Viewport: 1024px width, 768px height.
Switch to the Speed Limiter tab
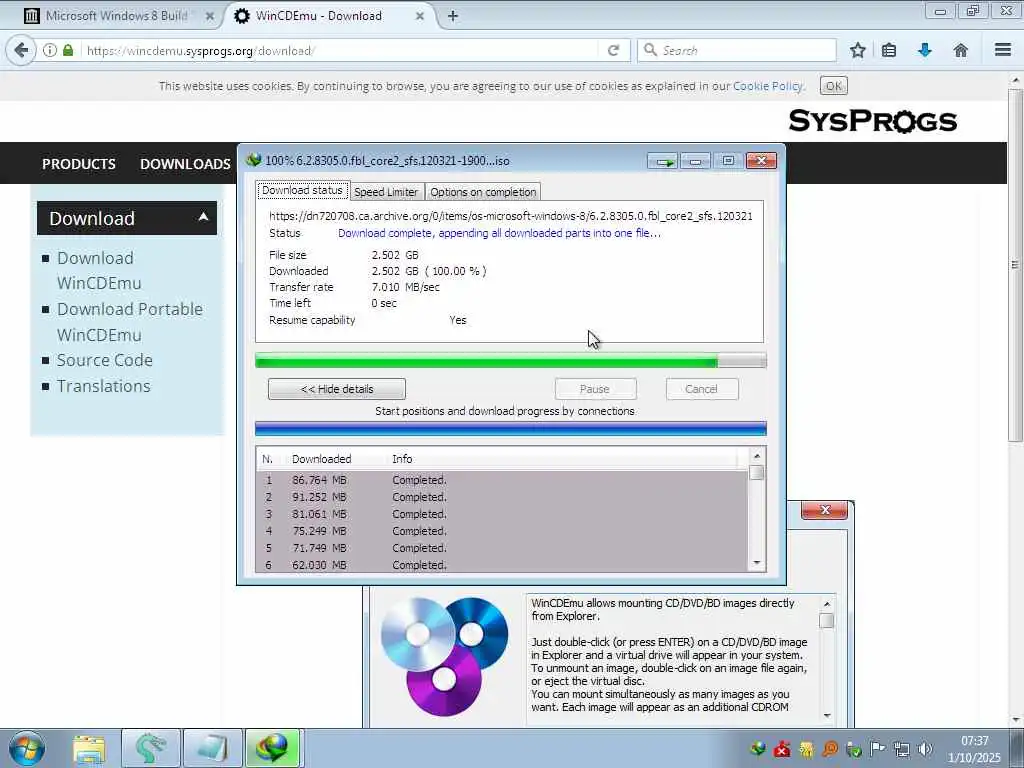pyautogui.click(x=386, y=192)
